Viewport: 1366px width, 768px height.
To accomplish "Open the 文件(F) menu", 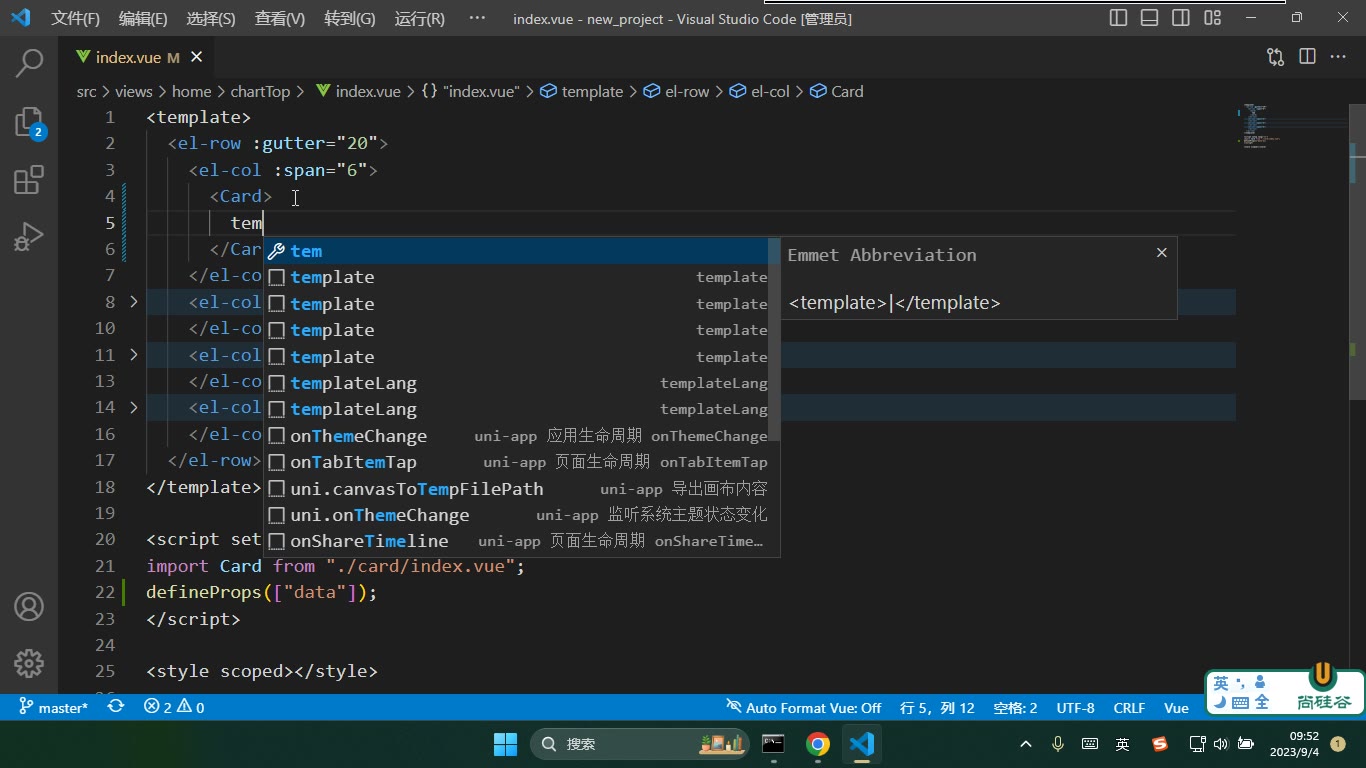I will pos(76,18).
